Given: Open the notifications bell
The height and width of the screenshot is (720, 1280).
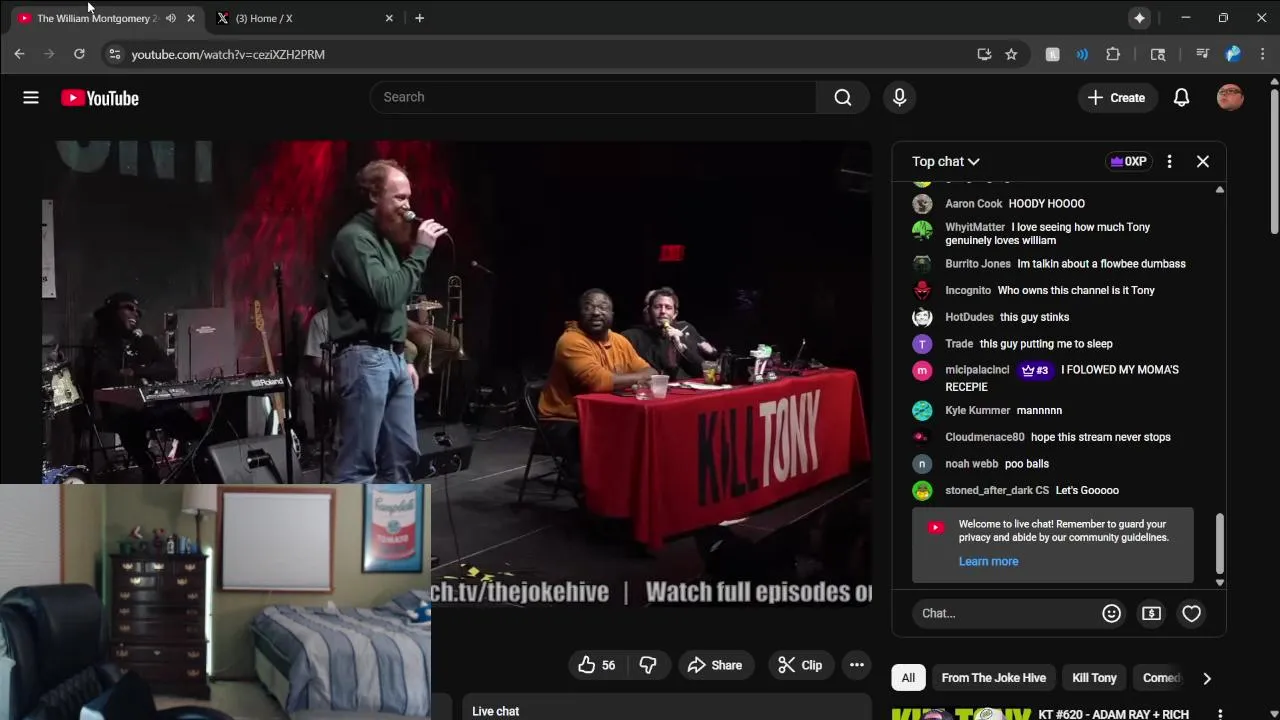Looking at the screenshot, I should click(1181, 97).
